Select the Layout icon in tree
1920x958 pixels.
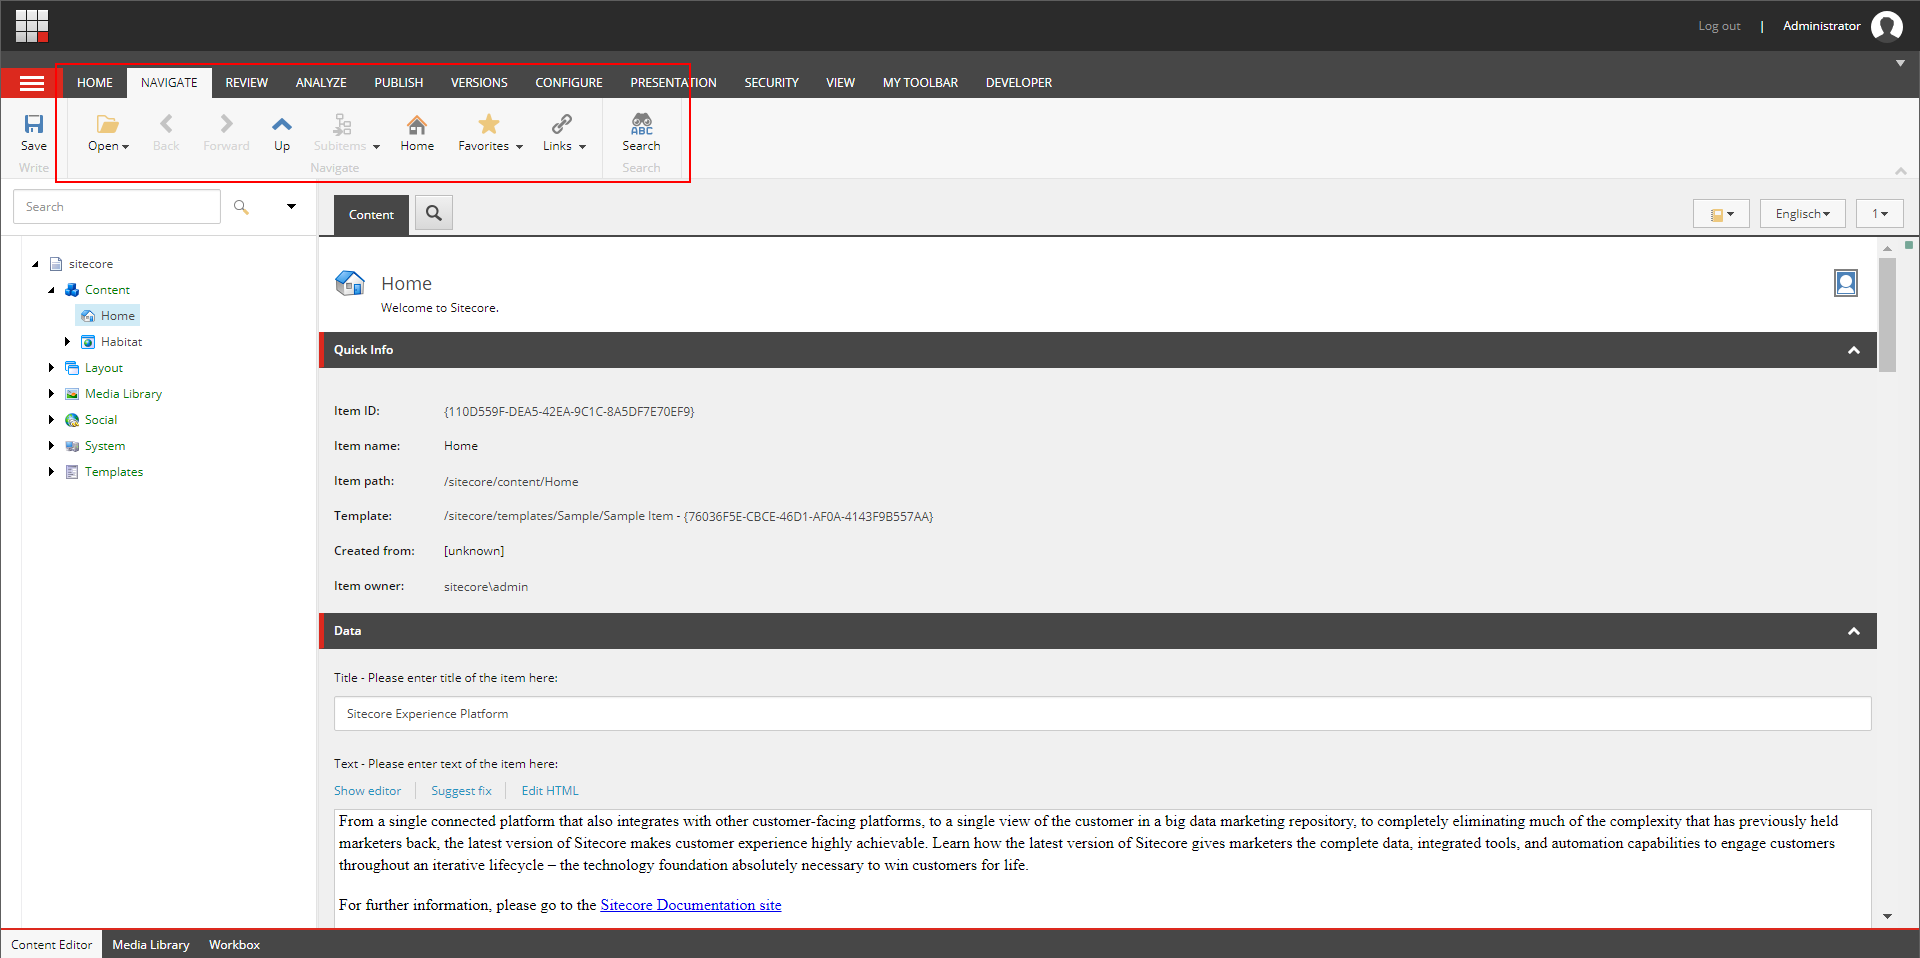coord(72,368)
